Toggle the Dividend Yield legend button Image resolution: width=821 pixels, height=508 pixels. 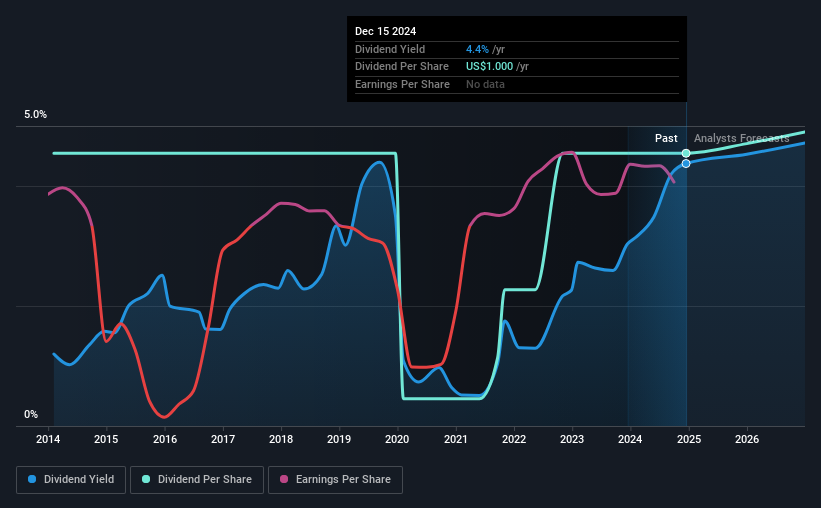(x=71, y=480)
